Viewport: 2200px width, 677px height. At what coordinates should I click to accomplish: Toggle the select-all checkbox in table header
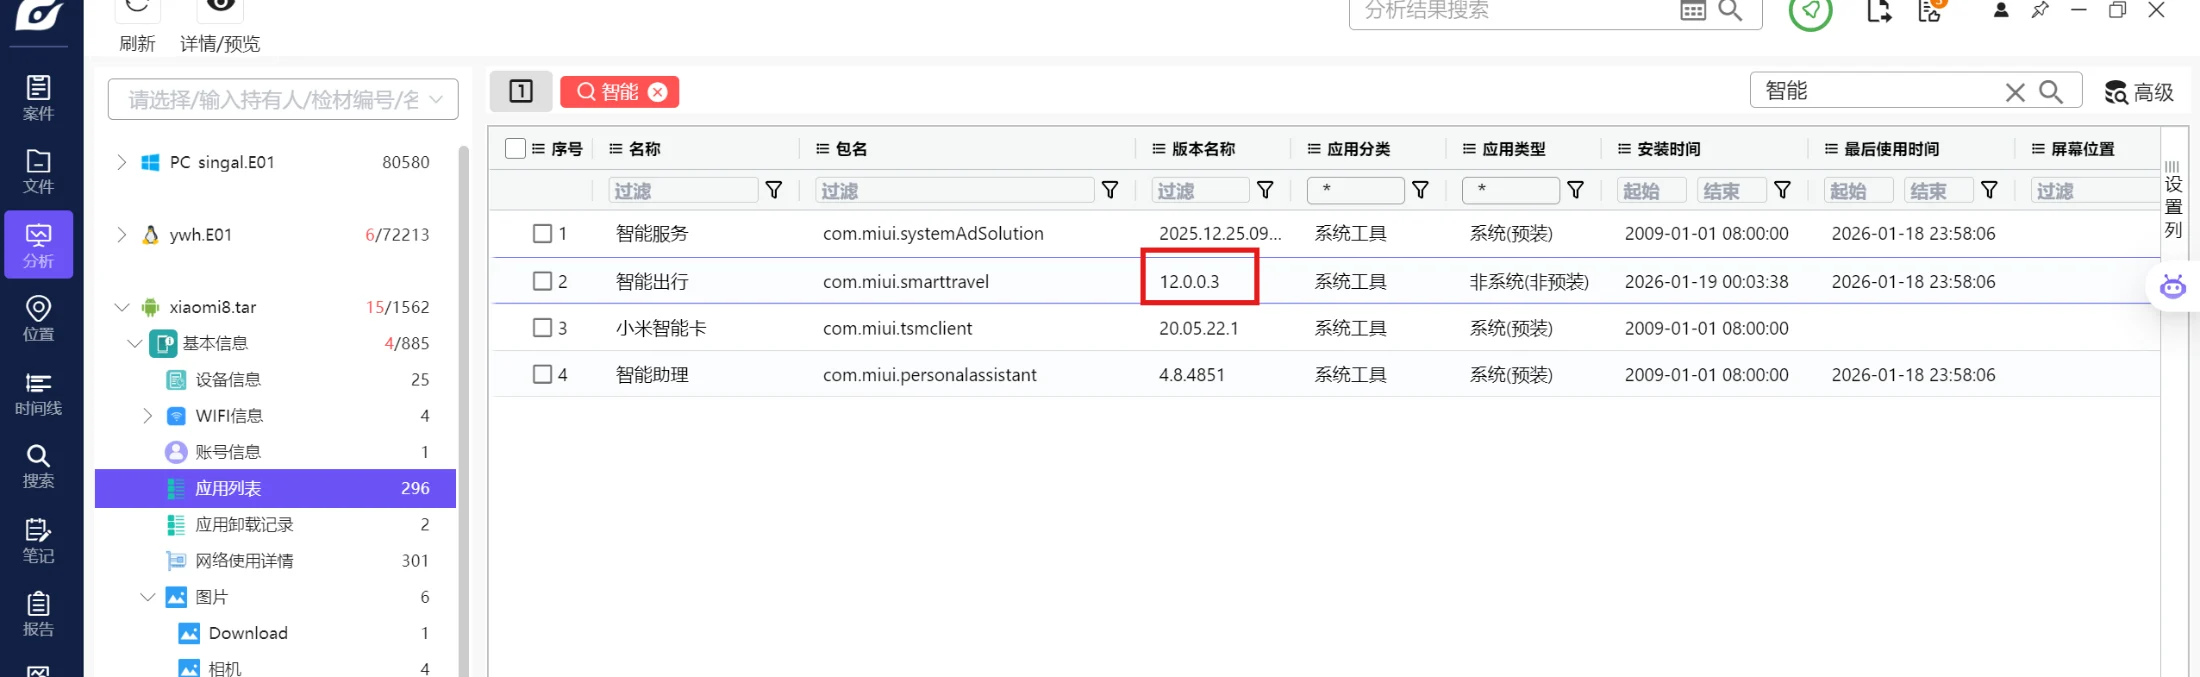[x=516, y=149]
